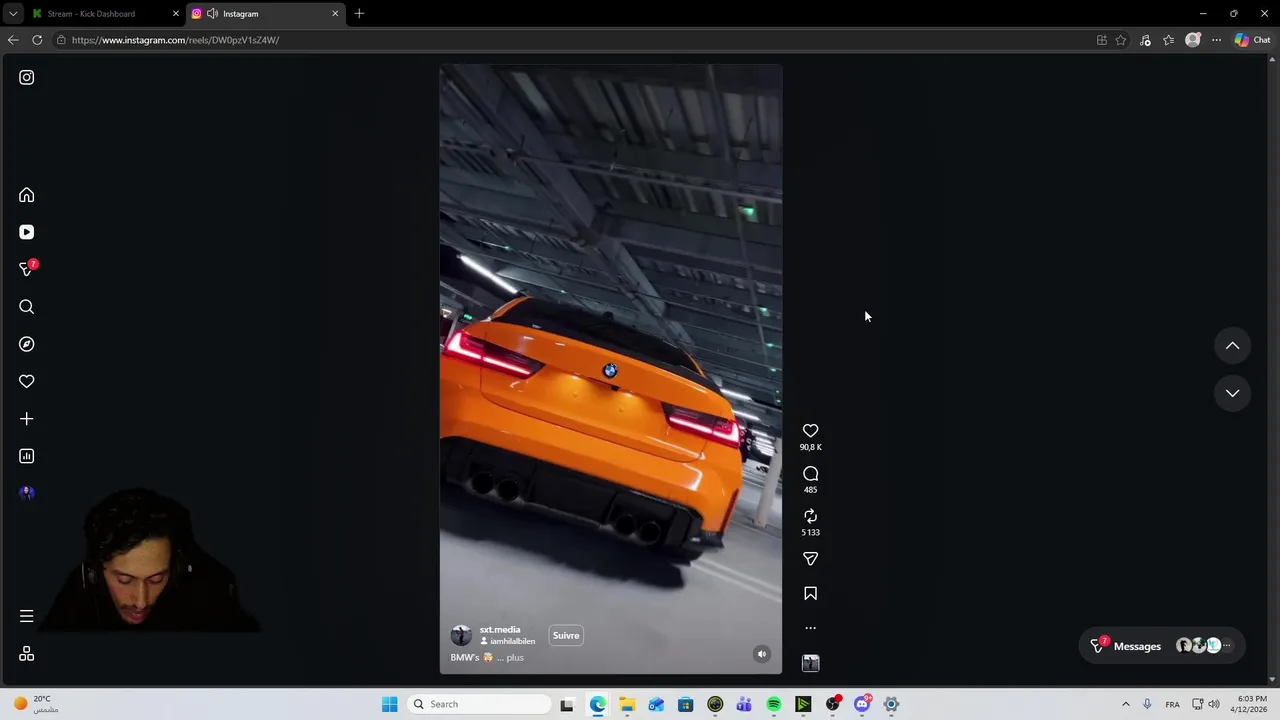Open the weather widget showing 20°C
This screenshot has height=720, width=1280.
point(34,704)
